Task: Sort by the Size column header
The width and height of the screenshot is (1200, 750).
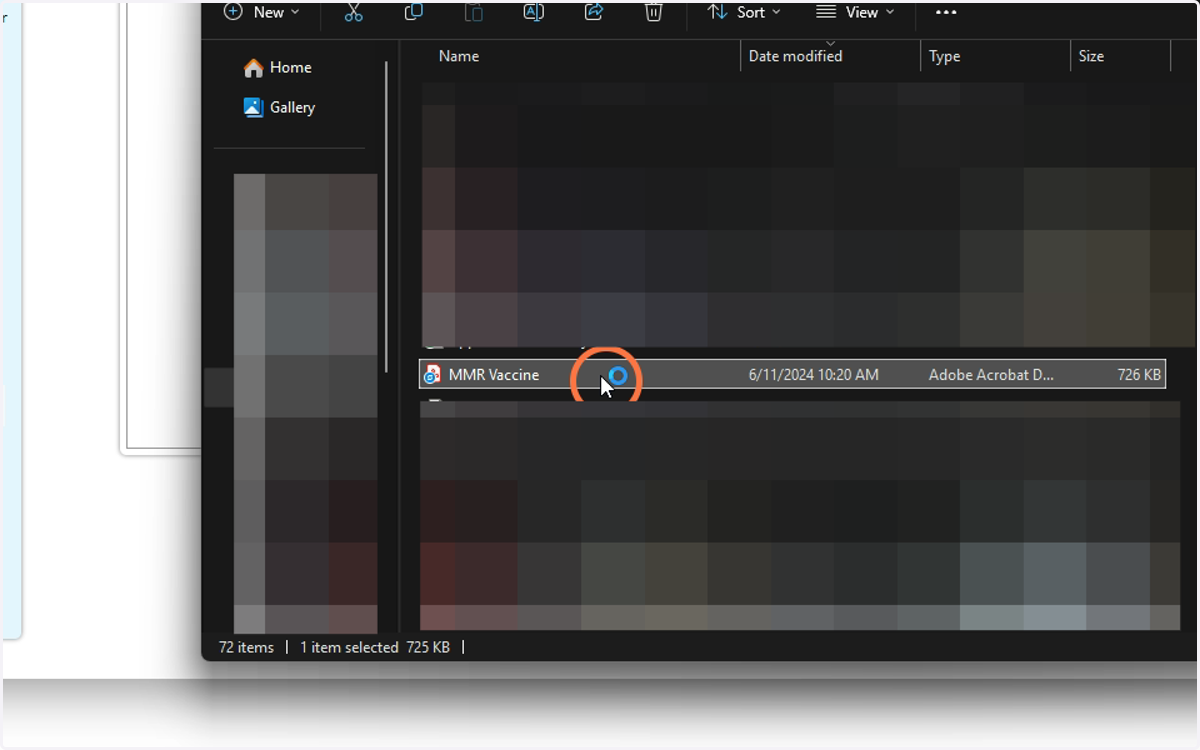Action: point(1091,56)
